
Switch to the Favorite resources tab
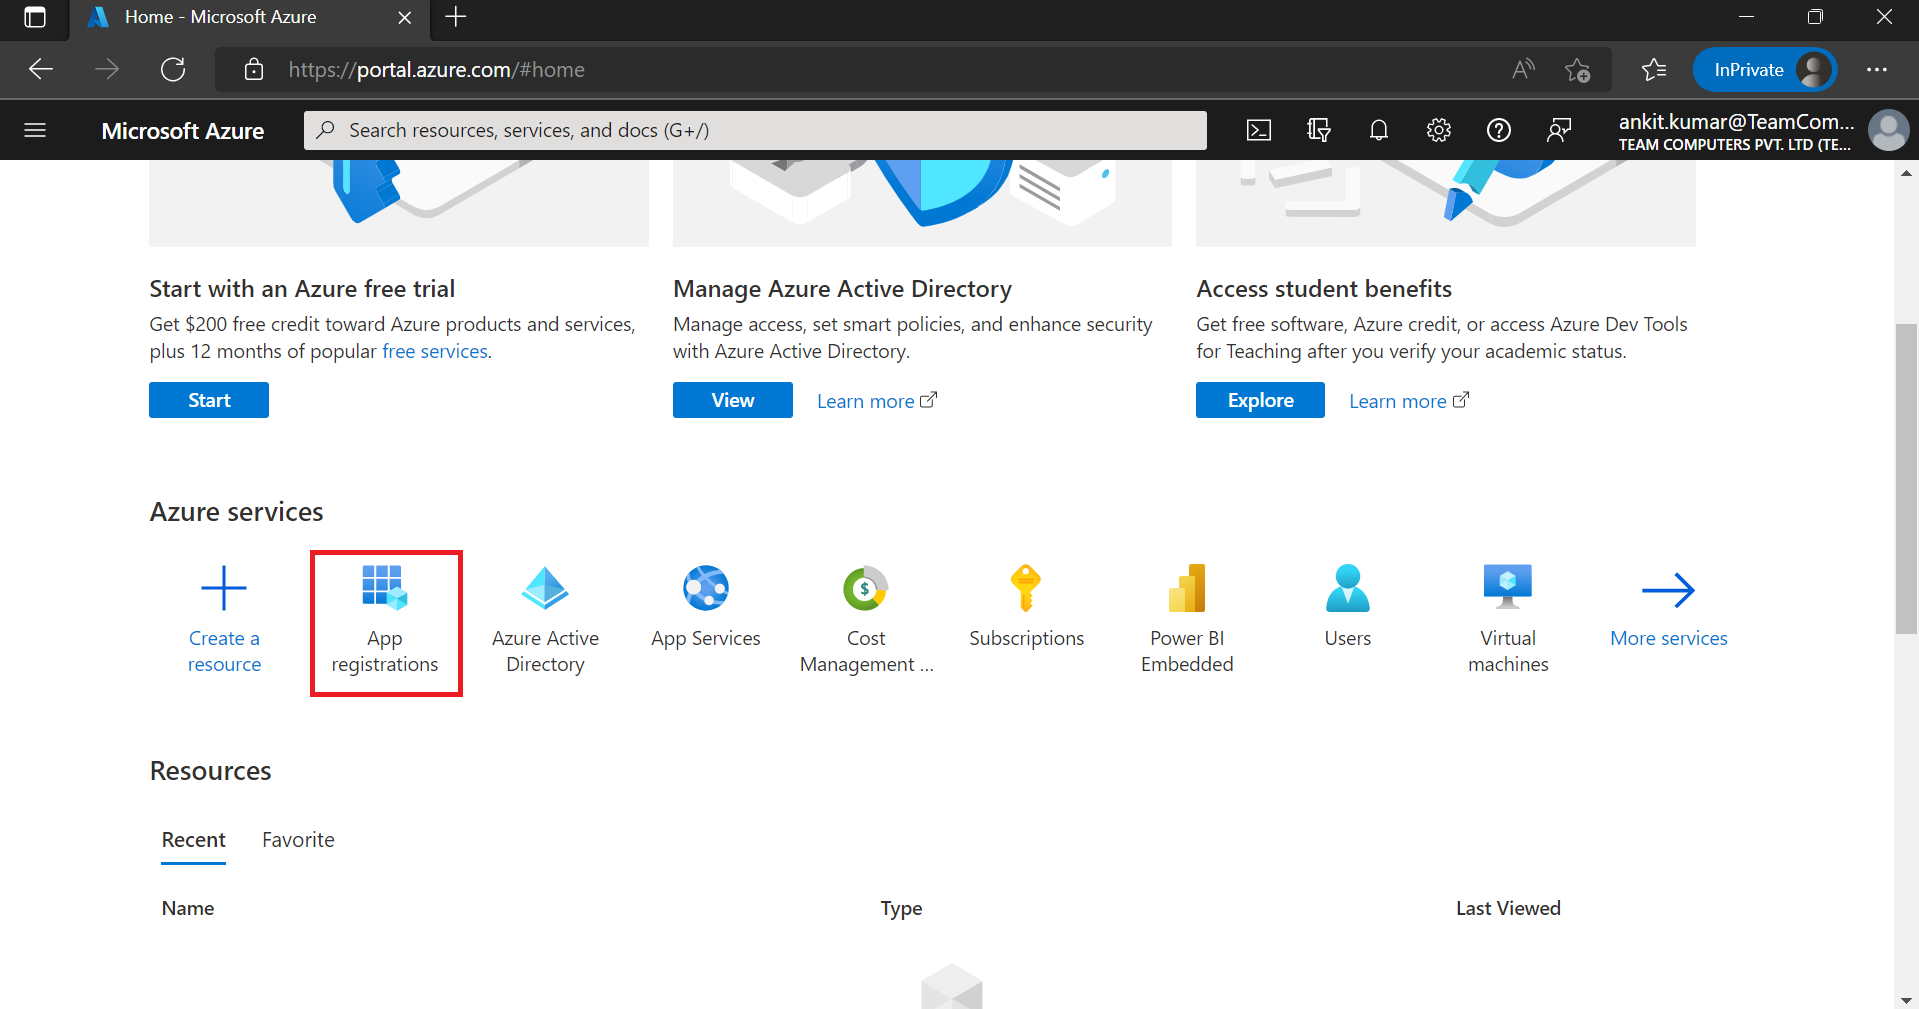tap(298, 840)
